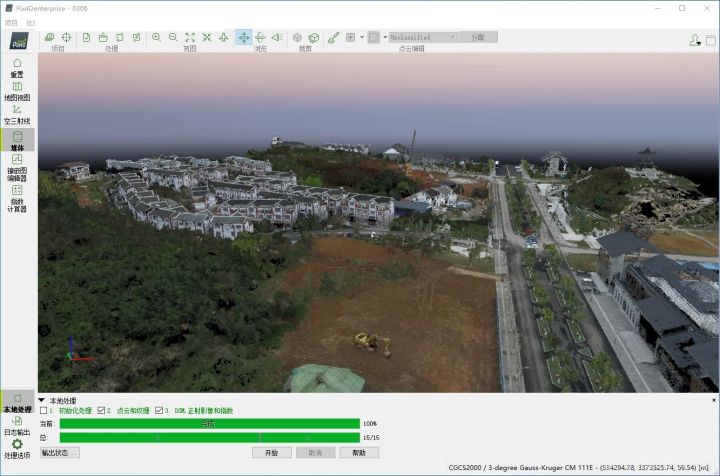Open the 地图视图 map view panel
720x476 pixels.
17,91
